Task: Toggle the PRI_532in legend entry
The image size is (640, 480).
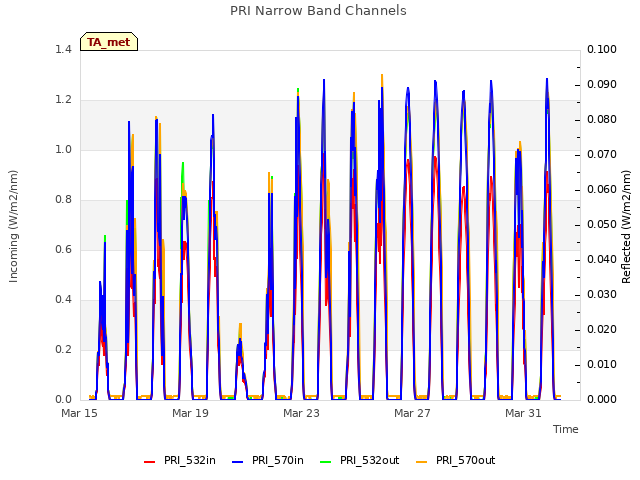Action: coord(180,460)
